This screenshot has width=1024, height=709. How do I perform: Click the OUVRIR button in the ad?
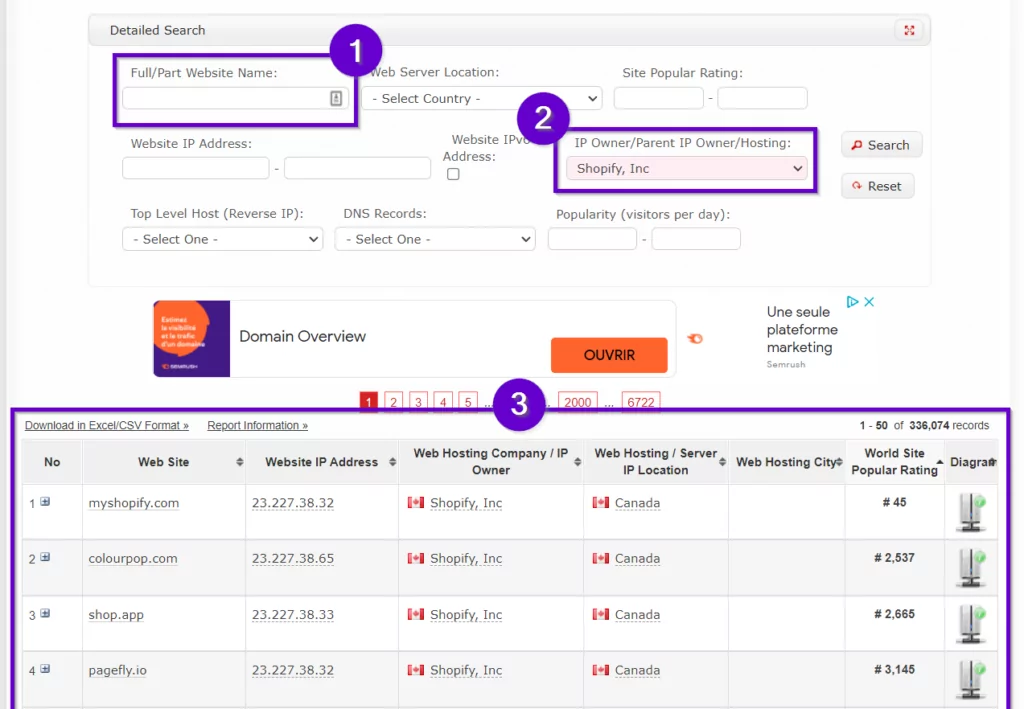coord(609,355)
